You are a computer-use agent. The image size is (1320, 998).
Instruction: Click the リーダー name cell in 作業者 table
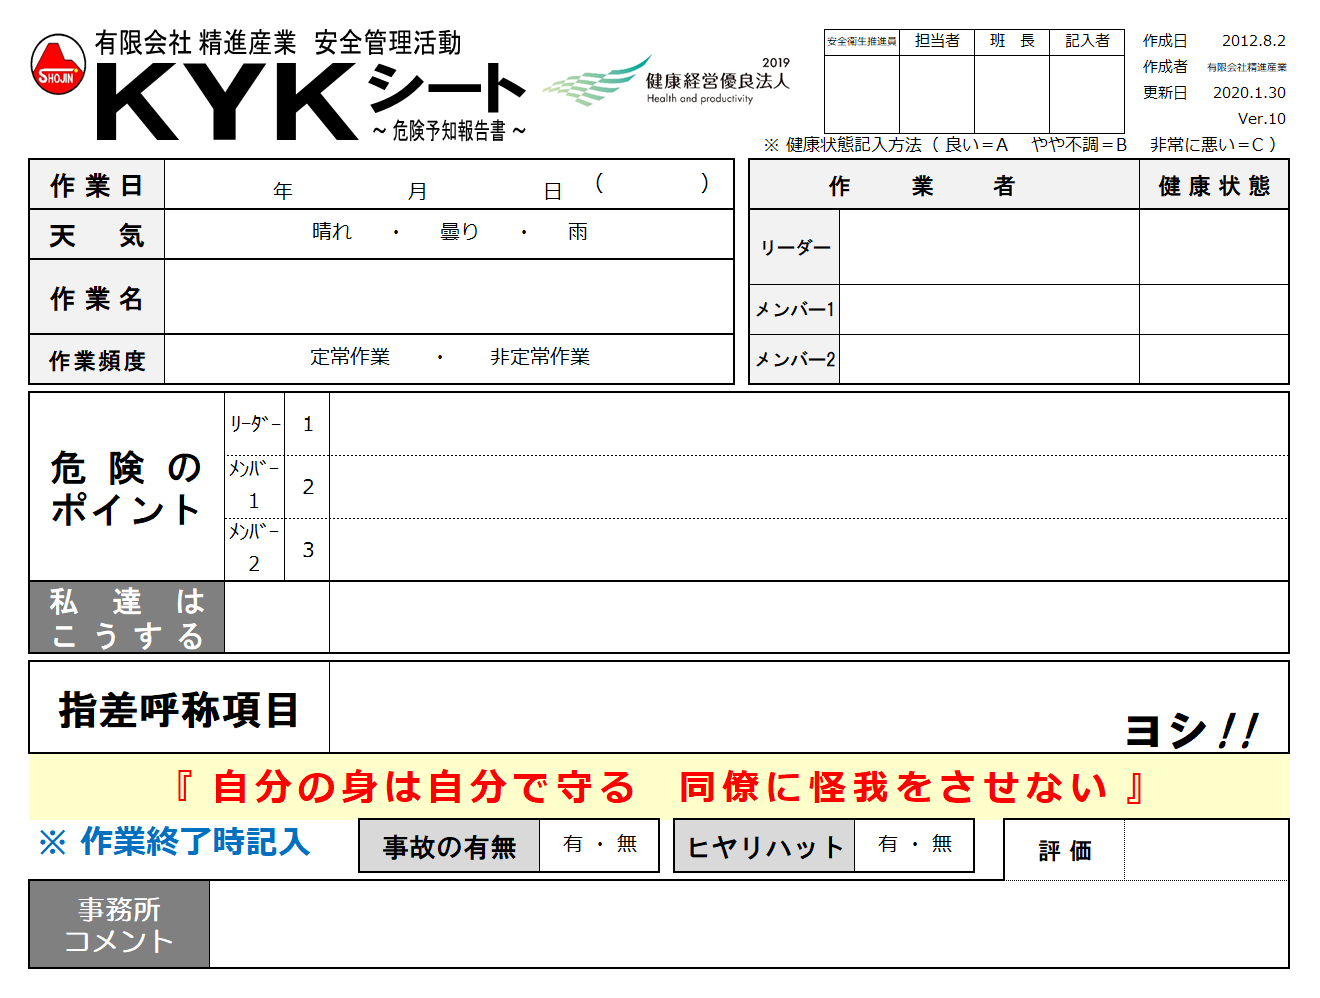[x=989, y=247]
